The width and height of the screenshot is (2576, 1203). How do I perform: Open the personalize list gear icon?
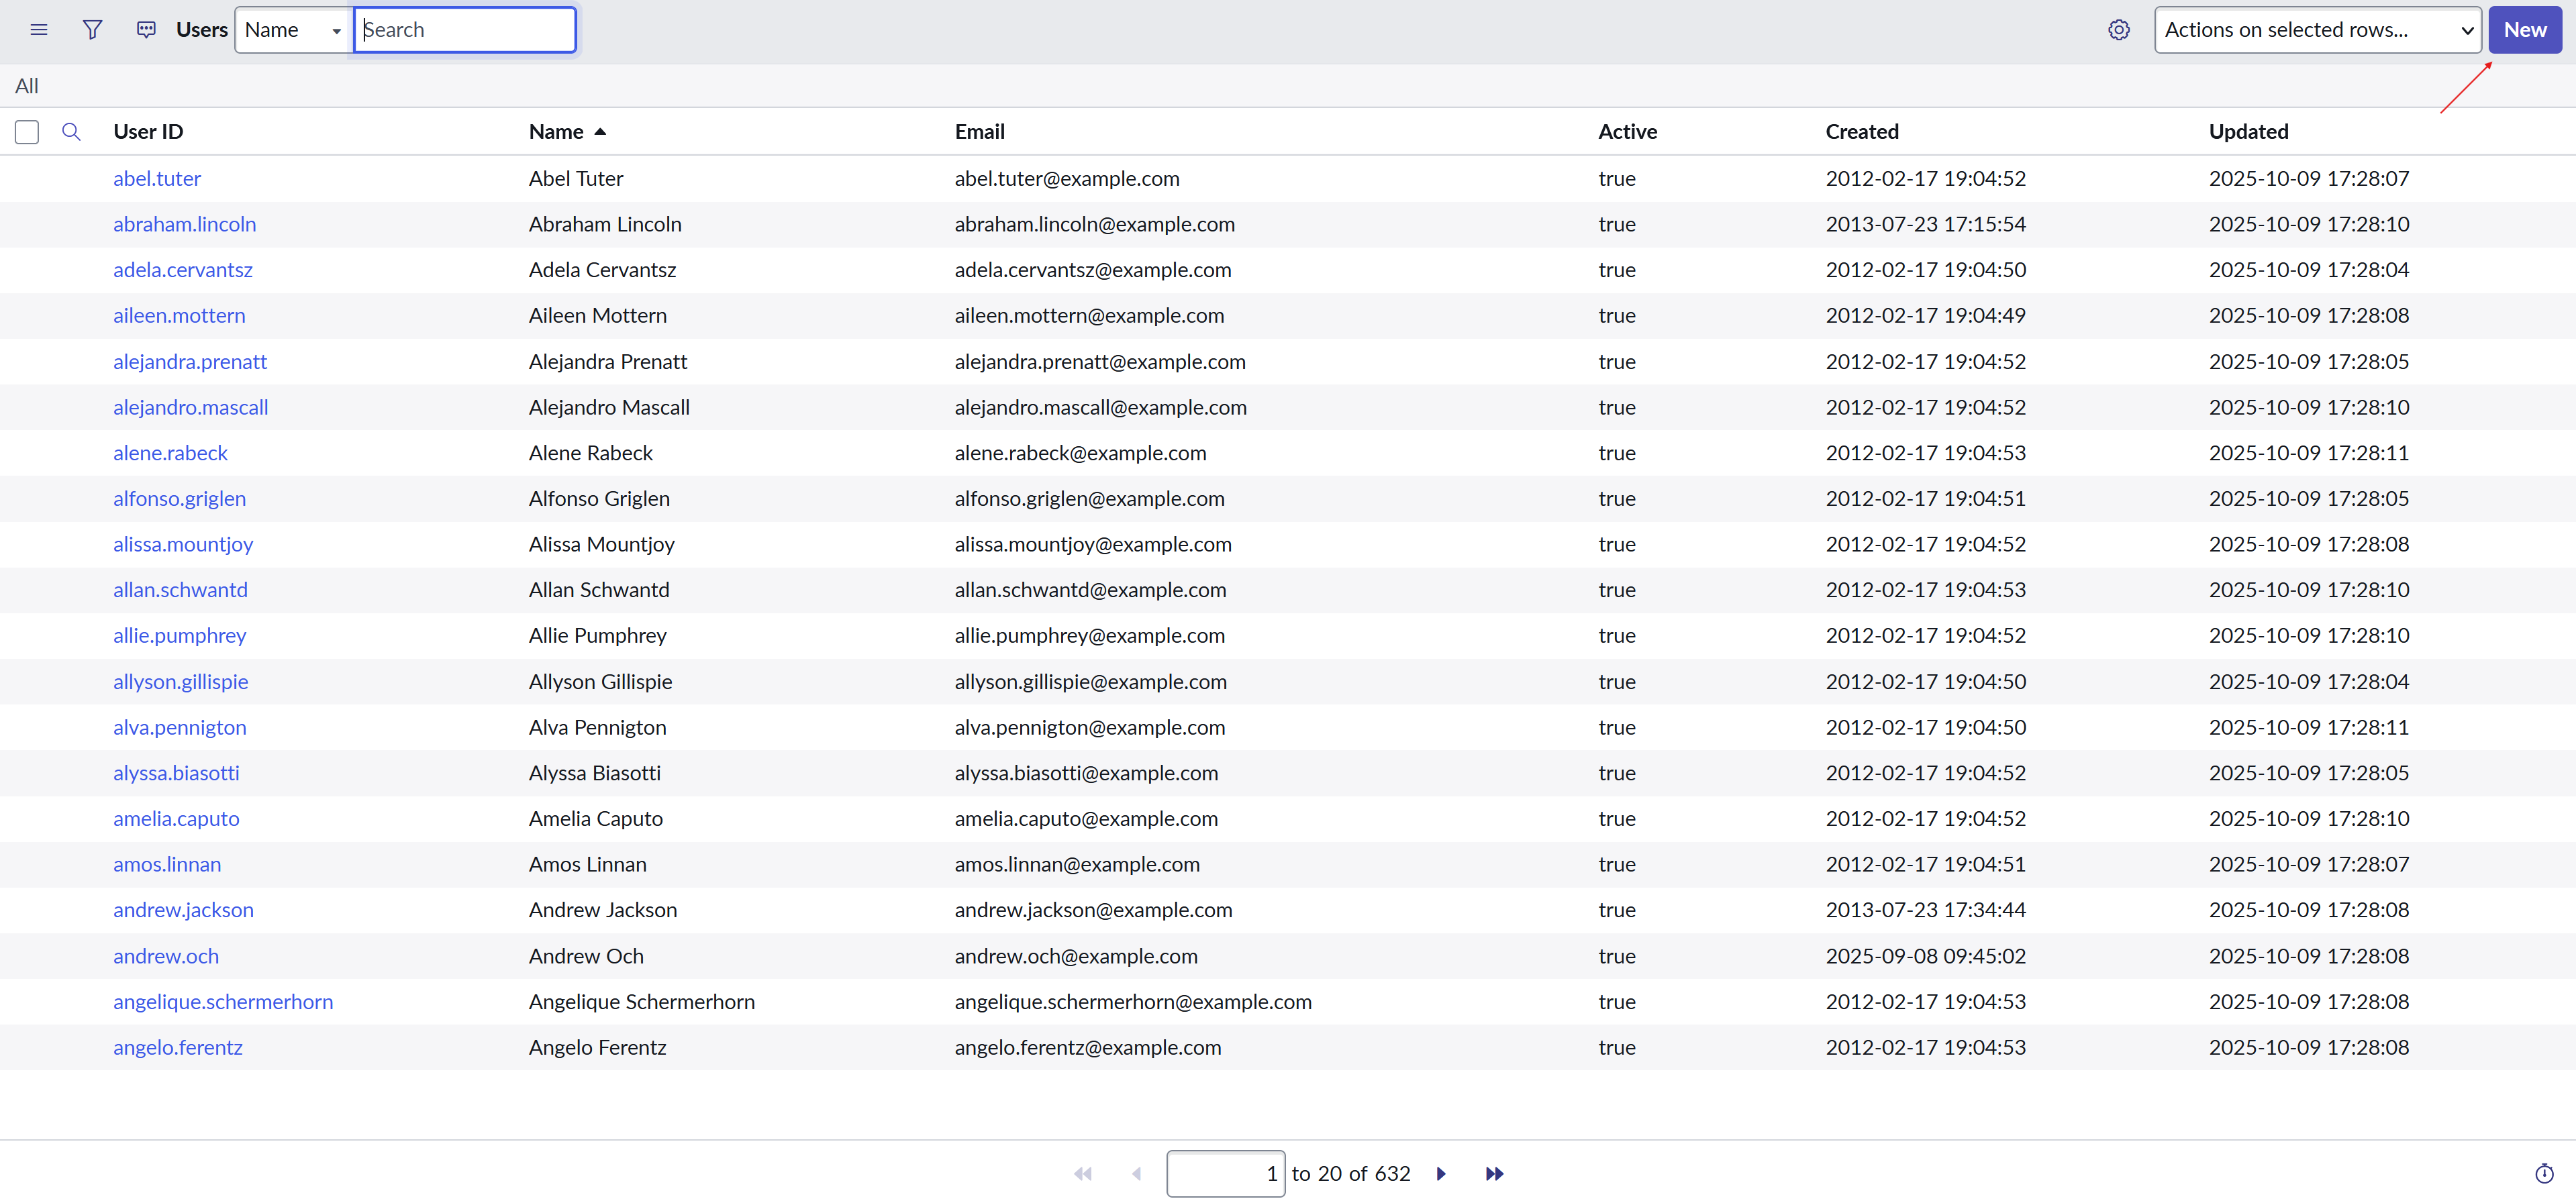(x=2118, y=30)
